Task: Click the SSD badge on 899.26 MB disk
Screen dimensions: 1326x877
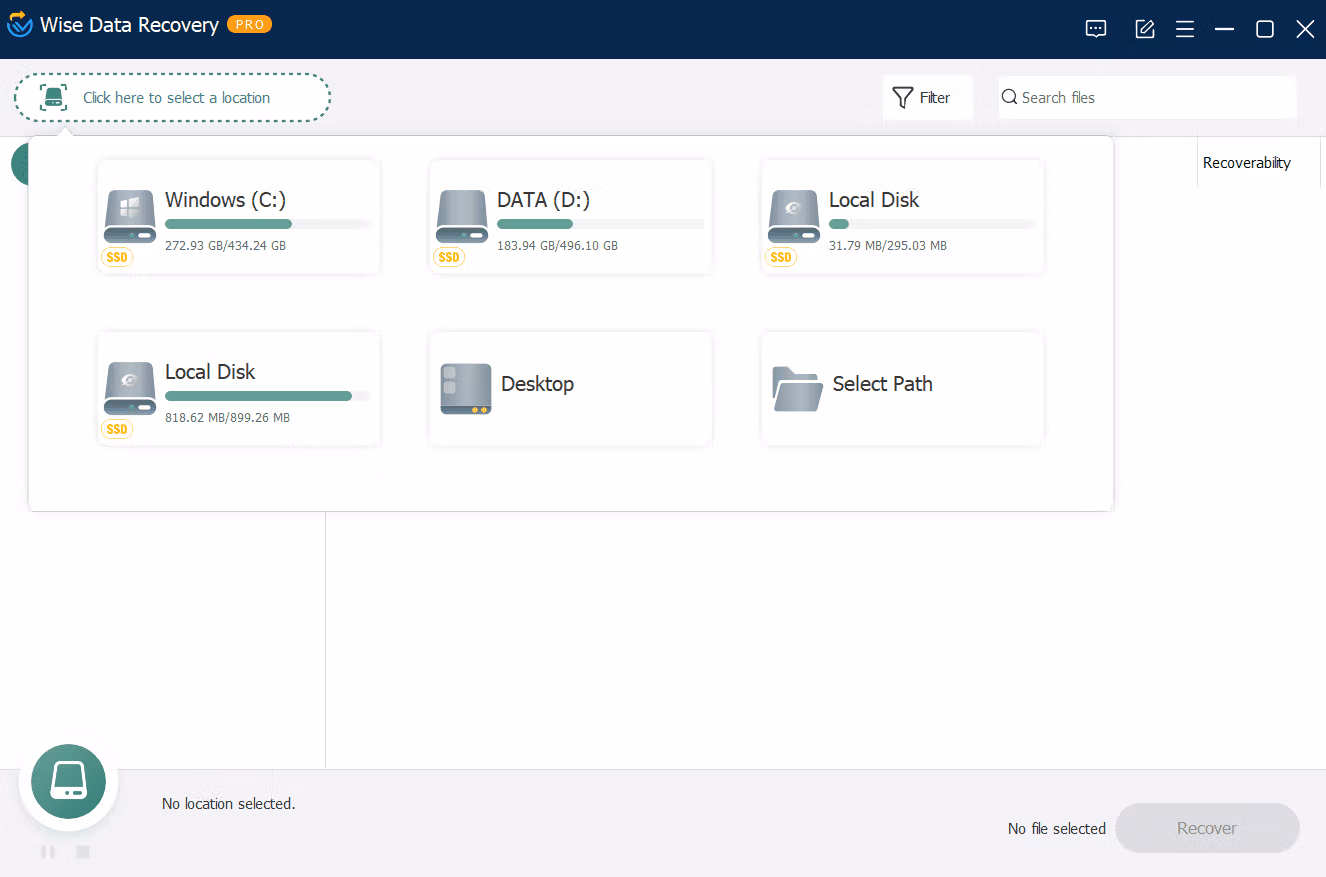Action: [x=117, y=430]
